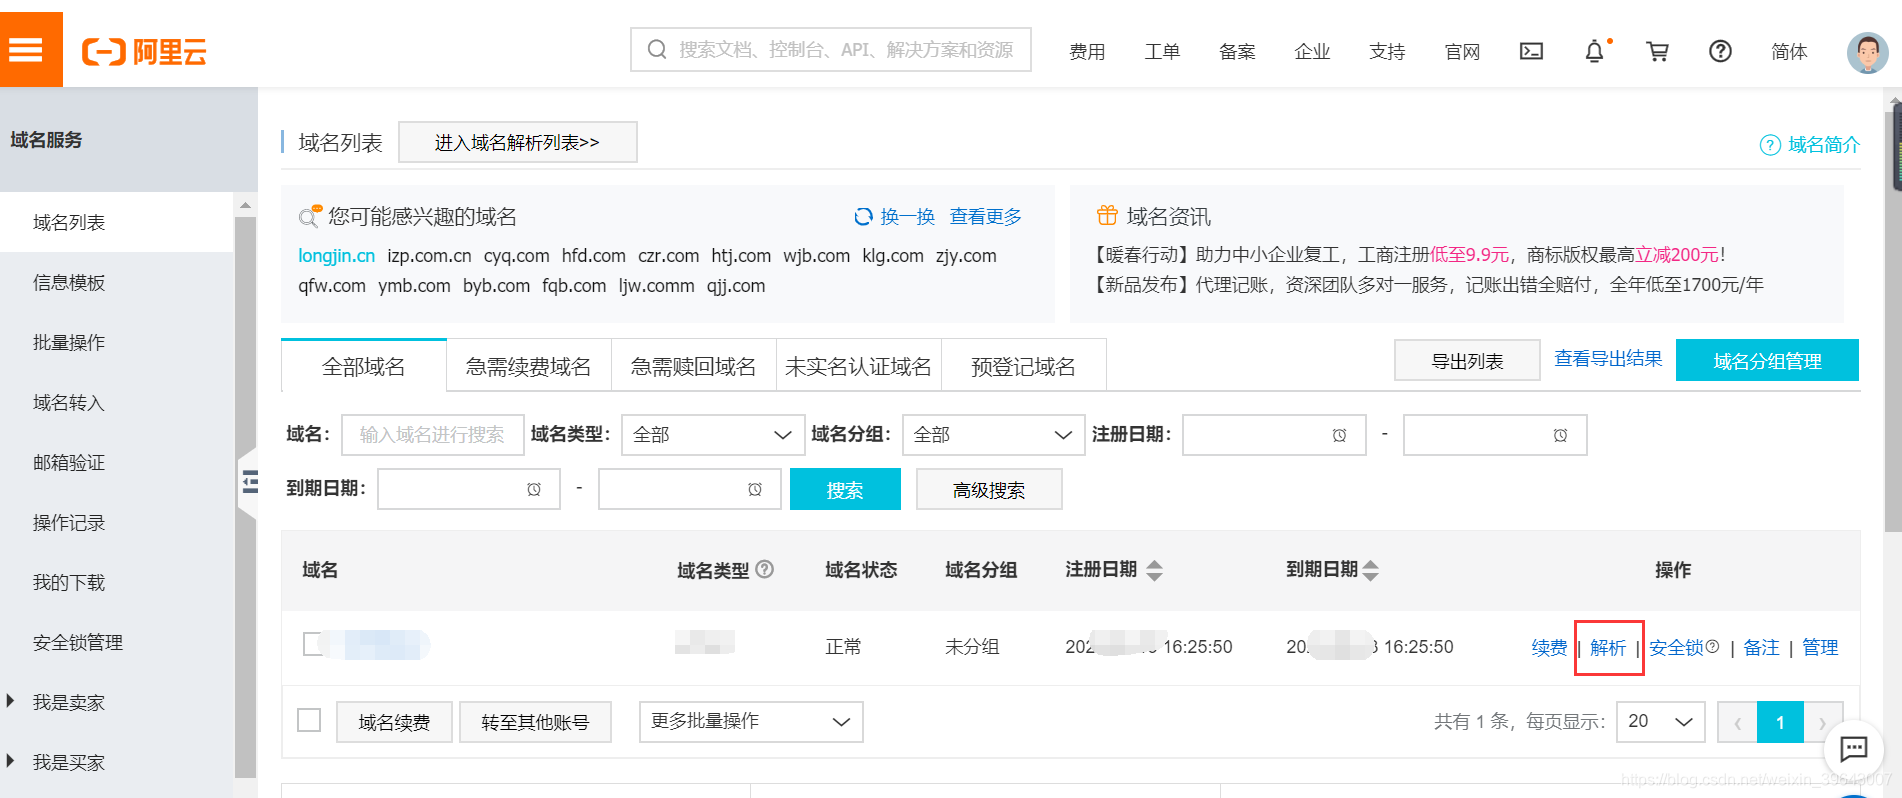The height and width of the screenshot is (798, 1902).
Task: Open 查看导出结果 link
Action: pos(1608,358)
